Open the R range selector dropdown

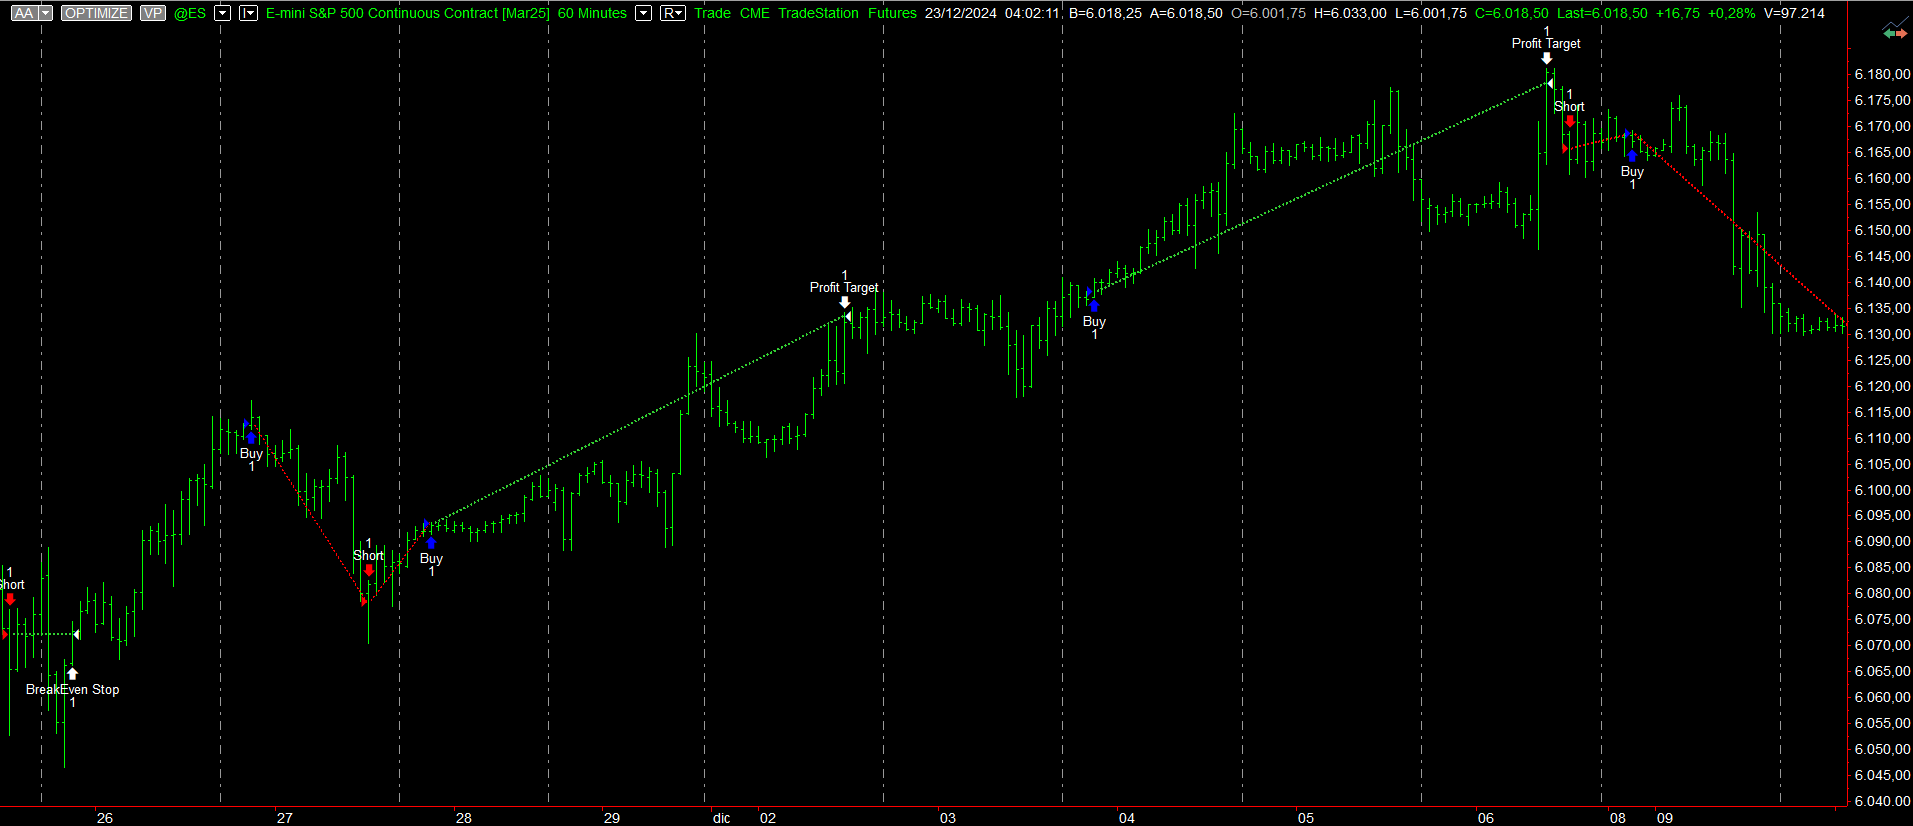[x=673, y=13]
